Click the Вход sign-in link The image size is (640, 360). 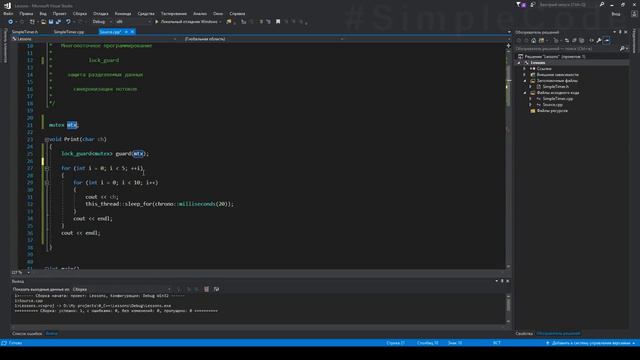point(616,13)
